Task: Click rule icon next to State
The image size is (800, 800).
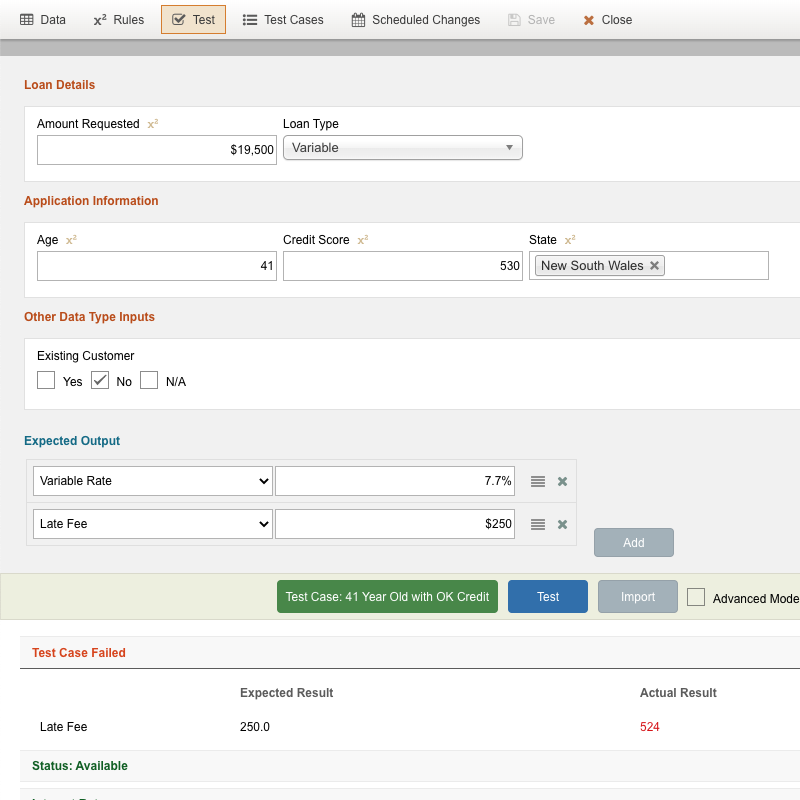Action: pyautogui.click(x=570, y=240)
